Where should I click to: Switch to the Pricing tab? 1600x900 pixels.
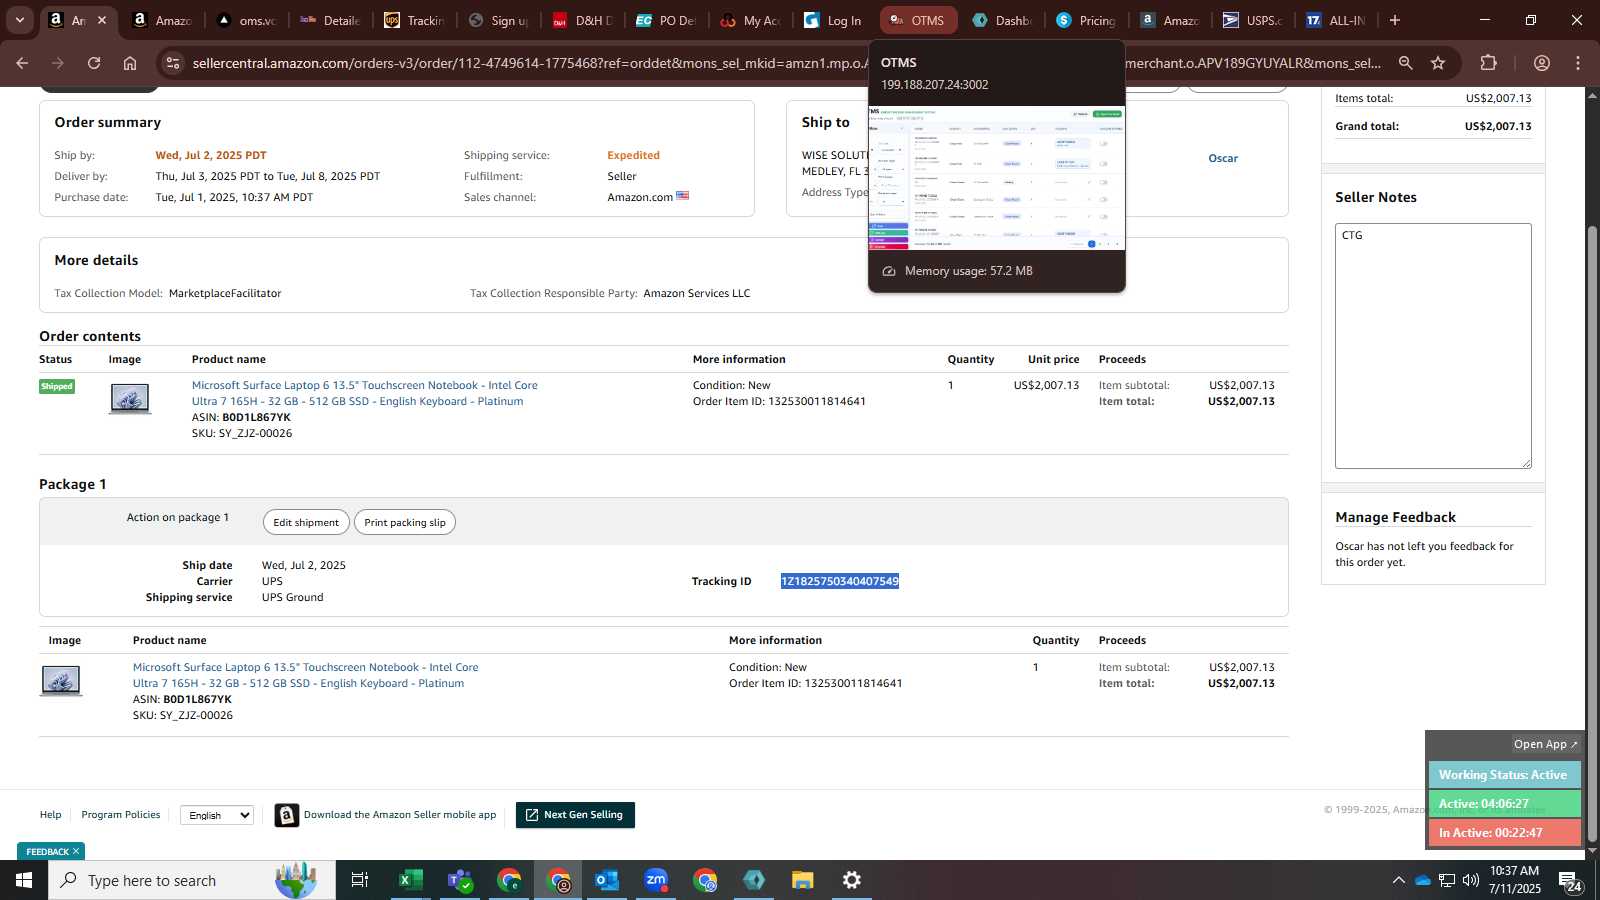pos(1087,20)
